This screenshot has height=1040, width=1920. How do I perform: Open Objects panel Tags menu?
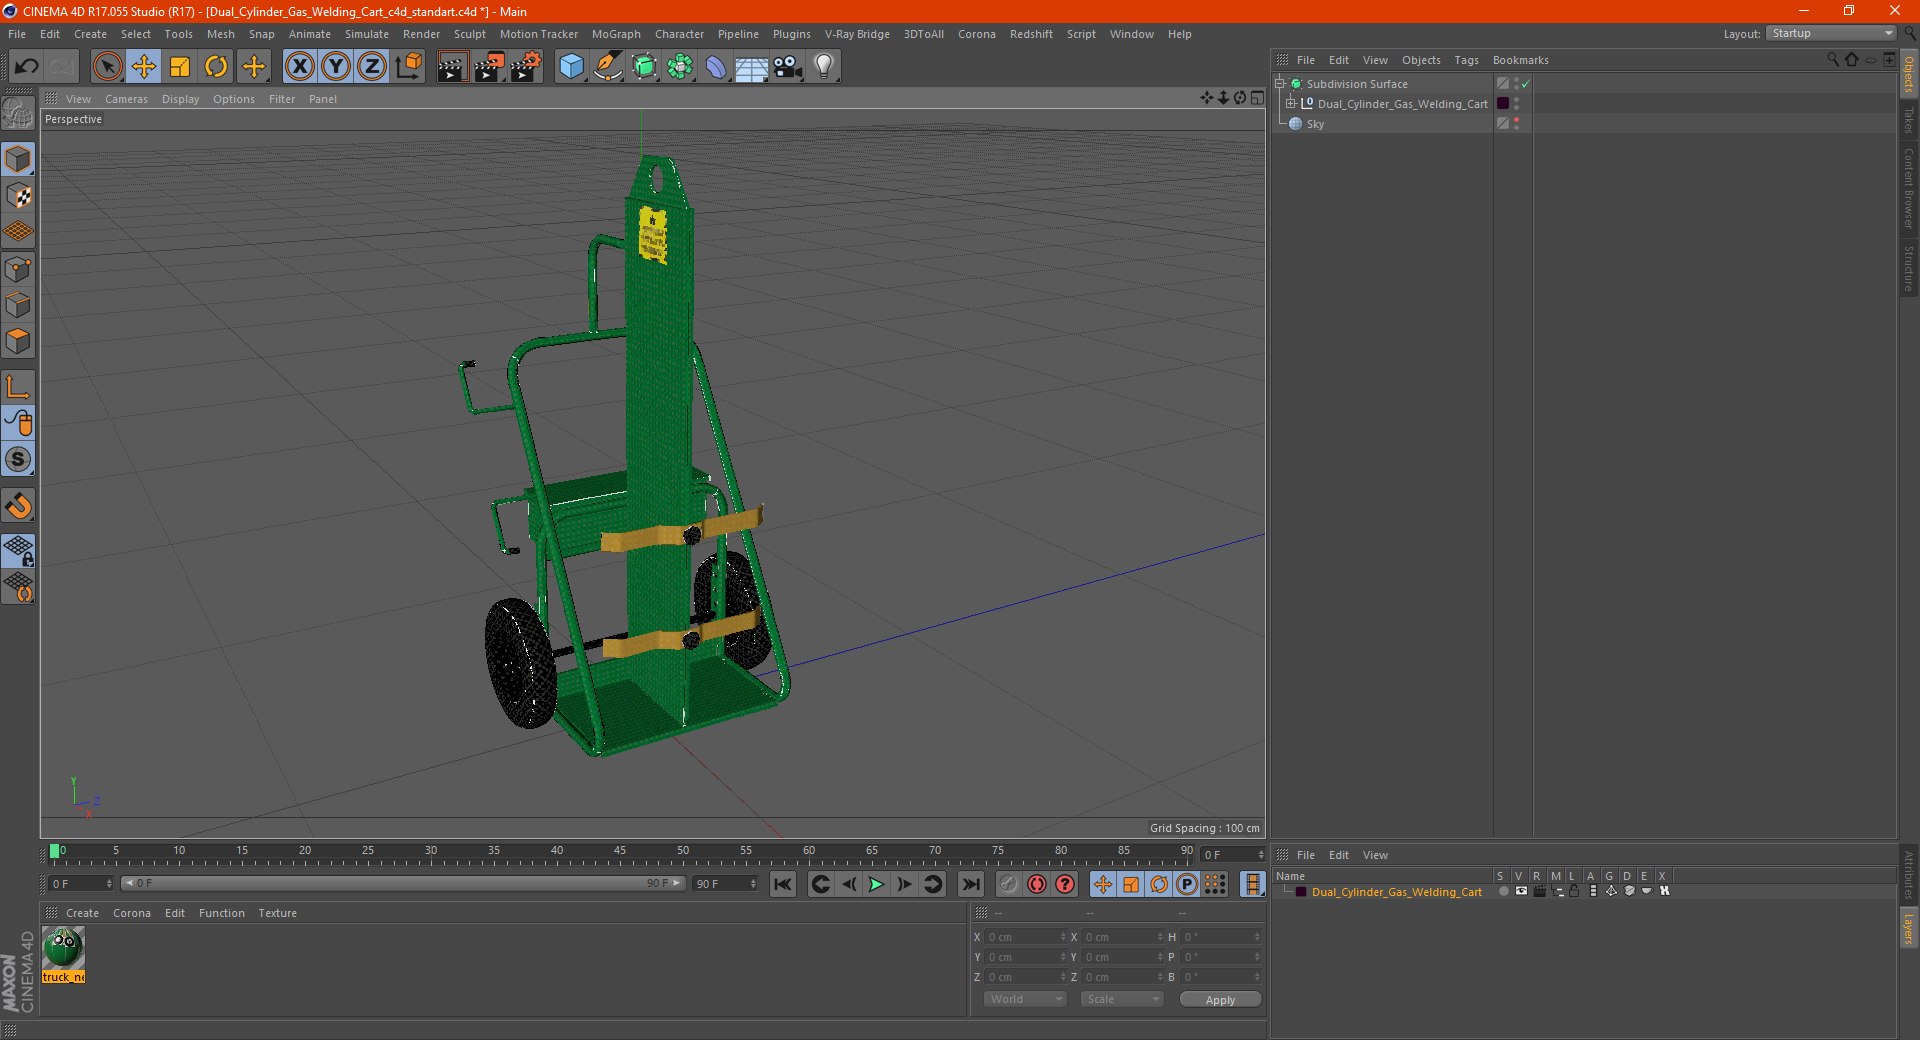click(1466, 60)
